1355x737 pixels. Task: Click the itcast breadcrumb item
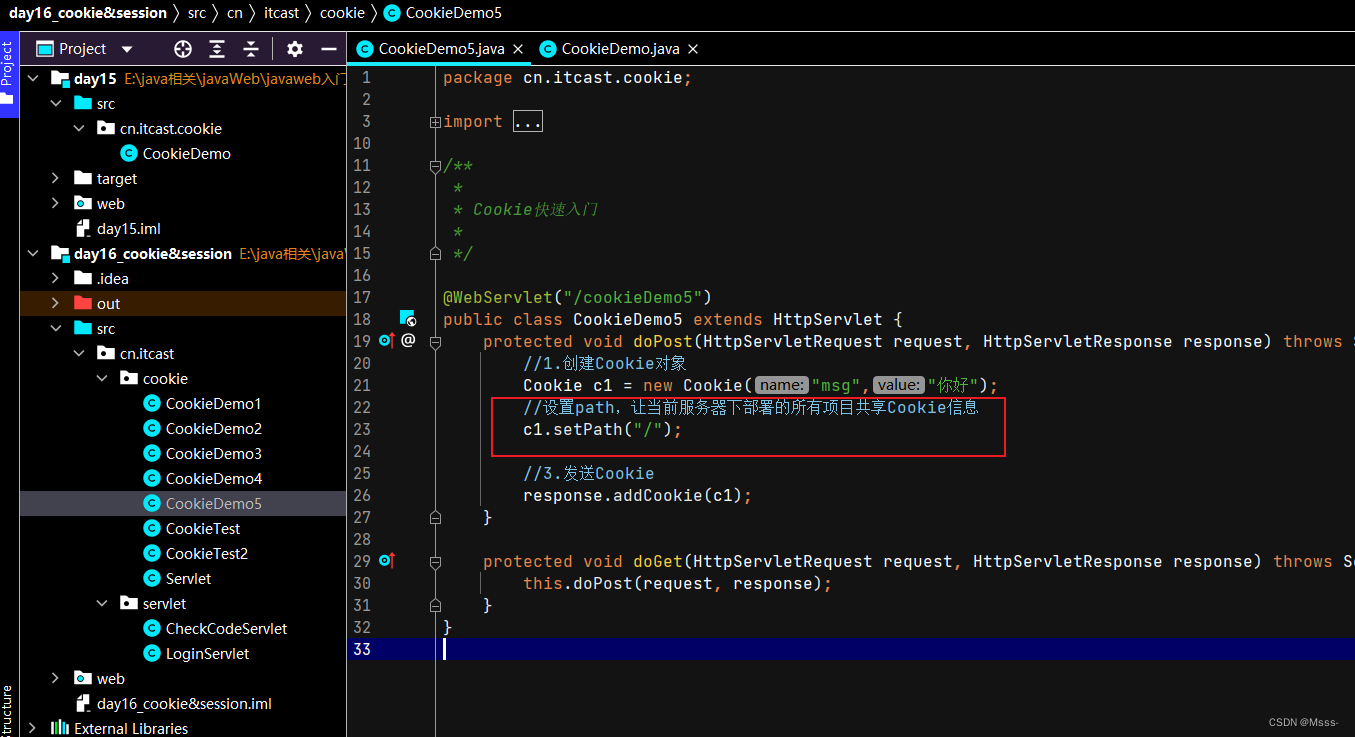pyautogui.click(x=282, y=13)
